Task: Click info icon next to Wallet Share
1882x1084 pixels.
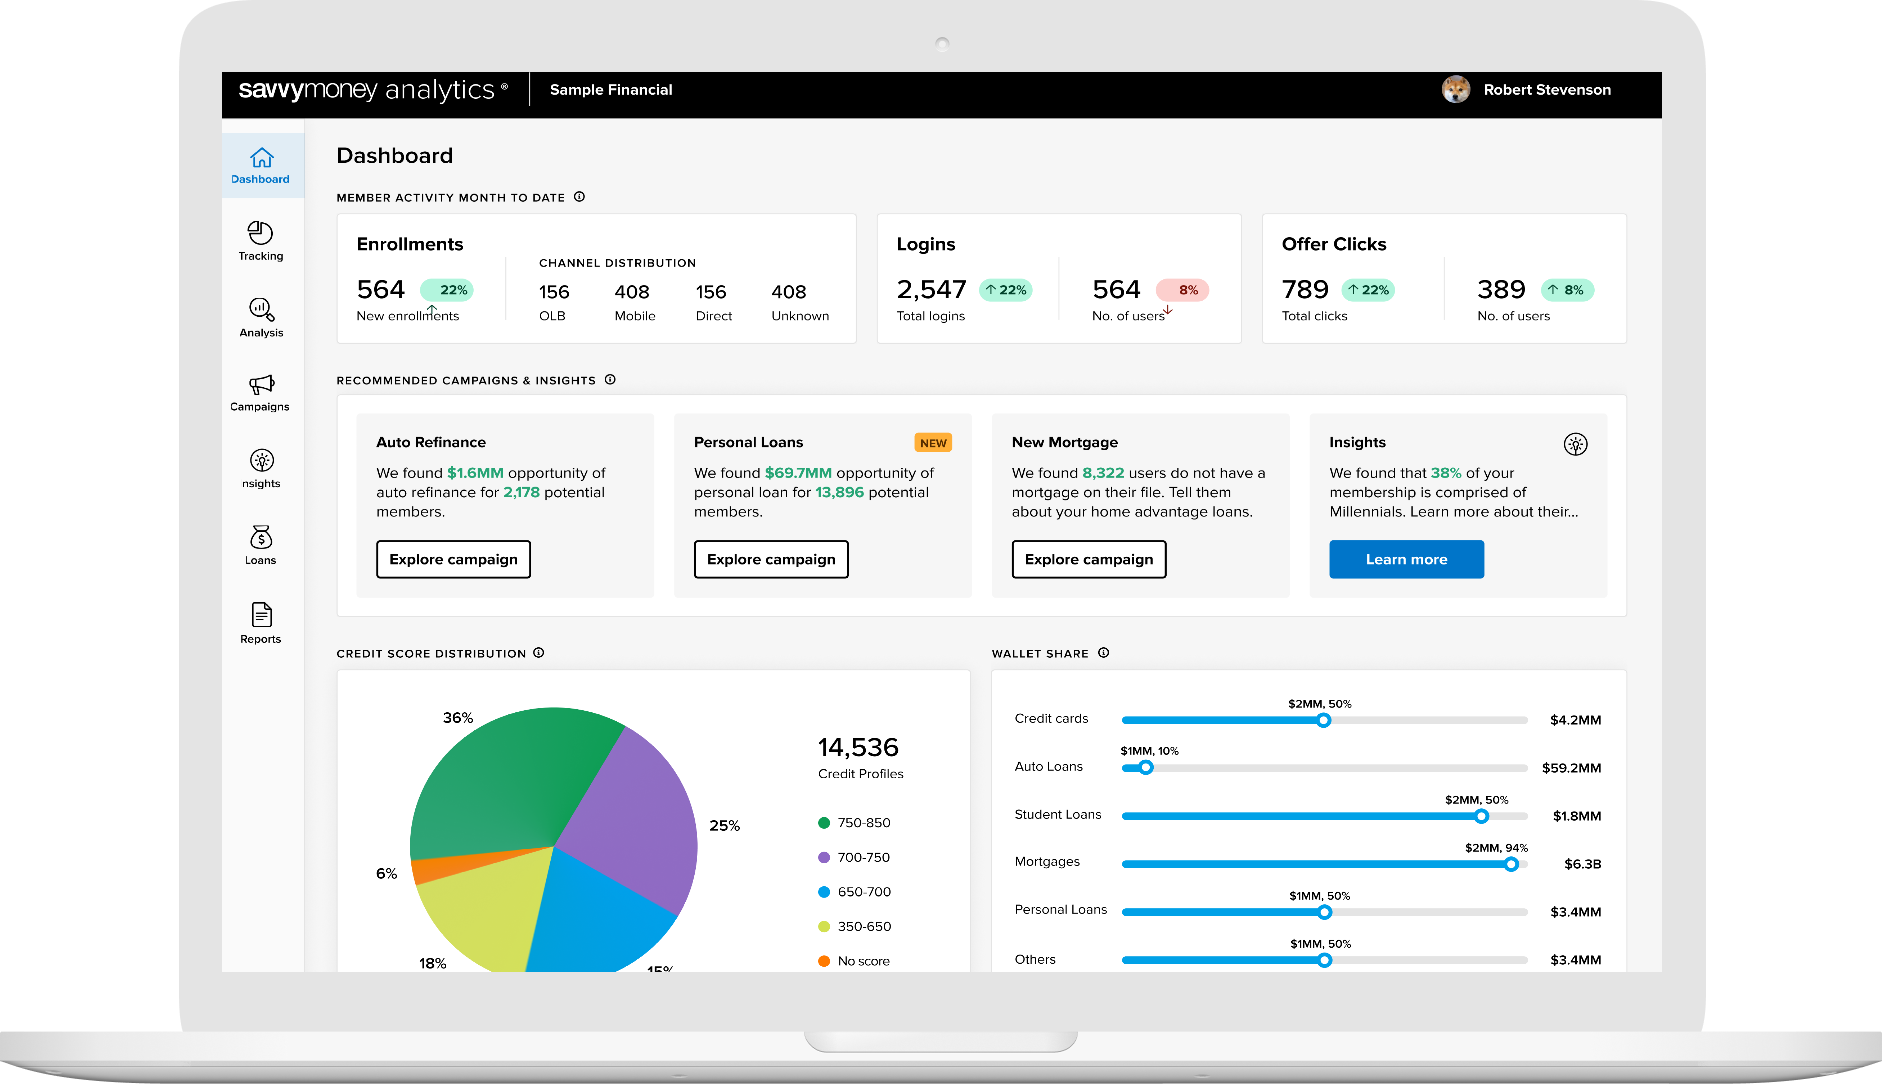Action: click(1103, 653)
